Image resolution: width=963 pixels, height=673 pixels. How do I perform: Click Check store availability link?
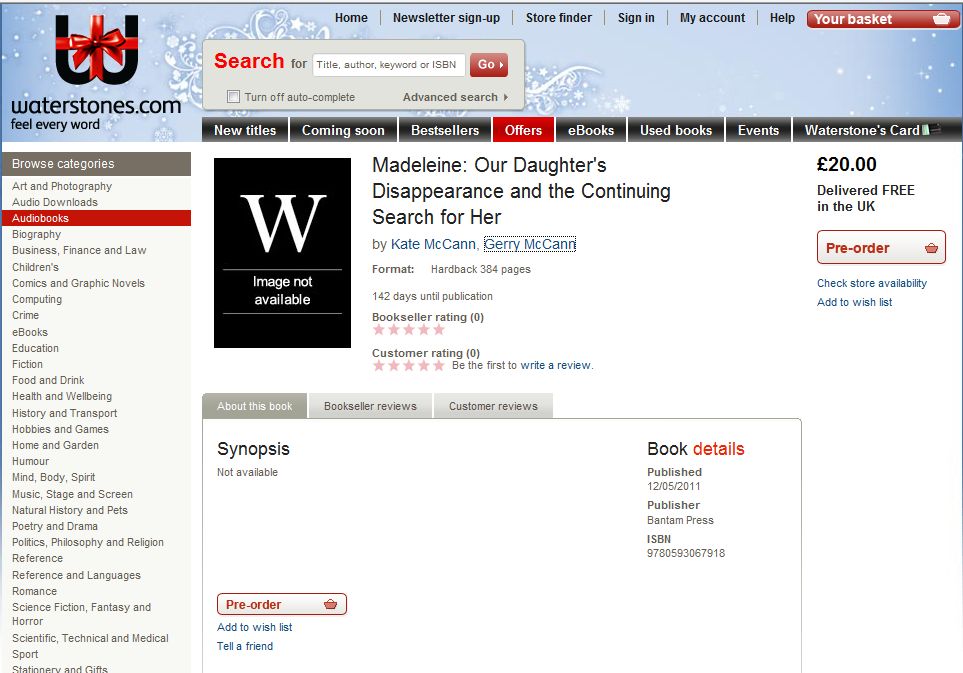tap(871, 283)
